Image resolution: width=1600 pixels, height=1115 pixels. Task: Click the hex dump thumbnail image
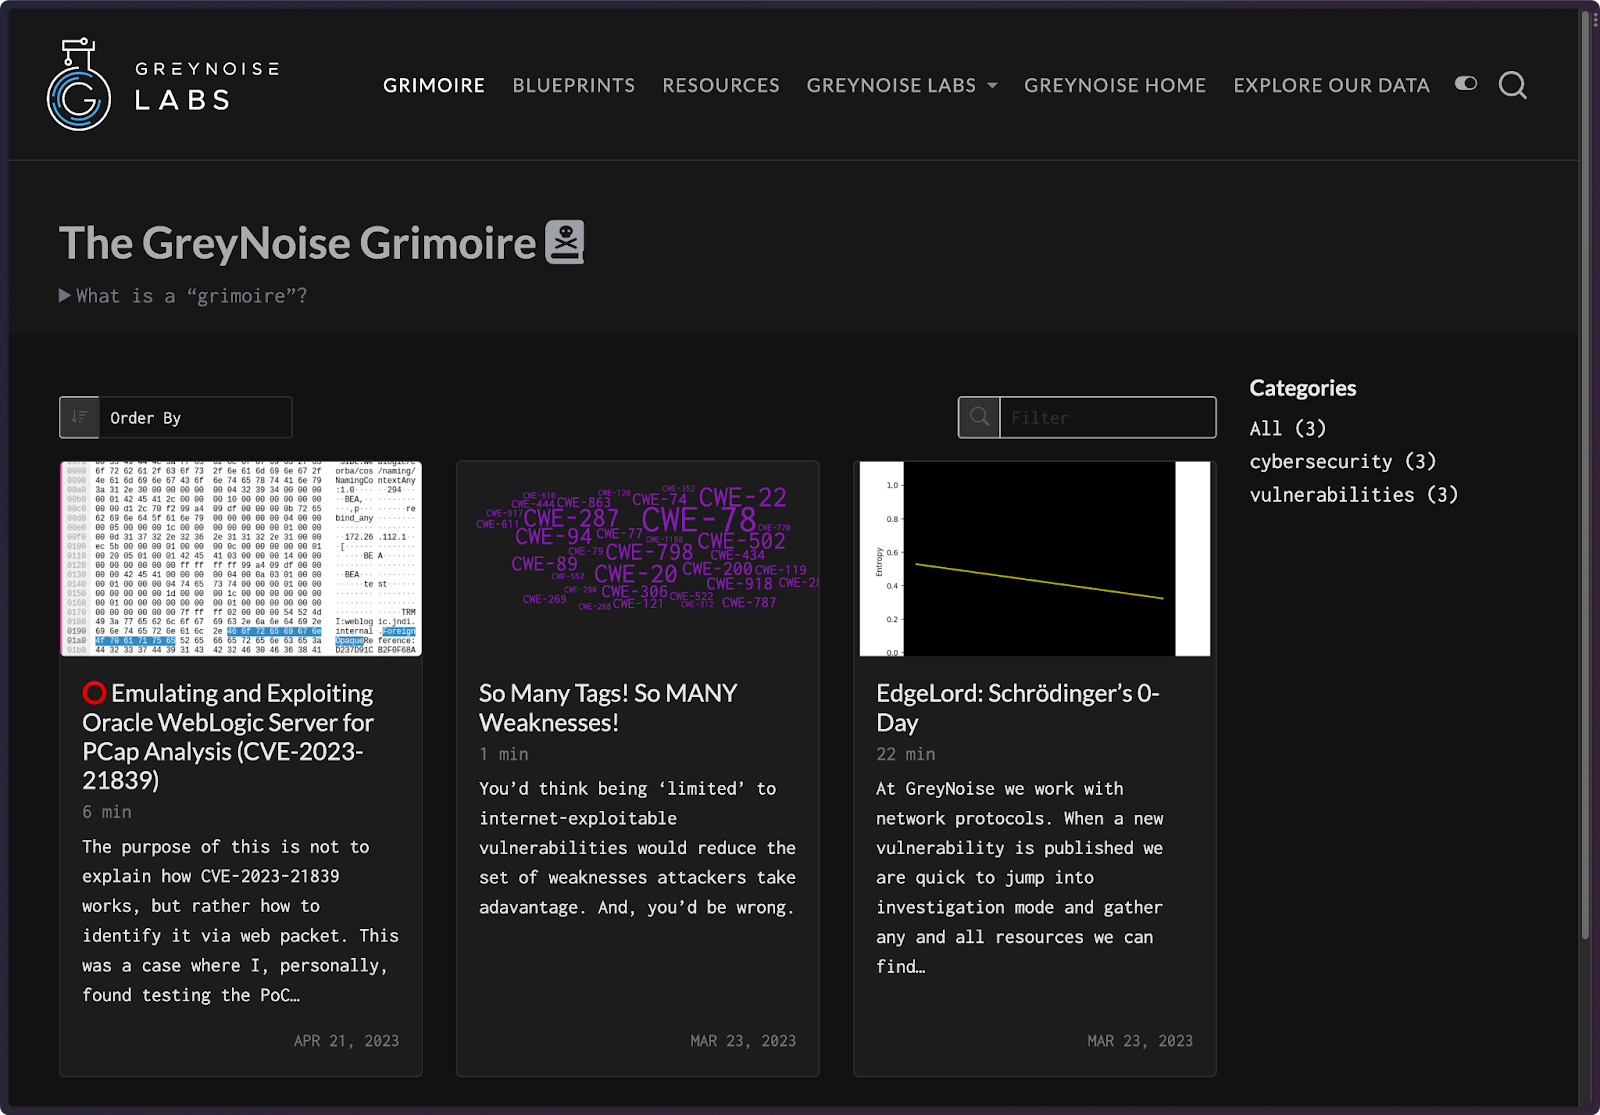pos(241,559)
